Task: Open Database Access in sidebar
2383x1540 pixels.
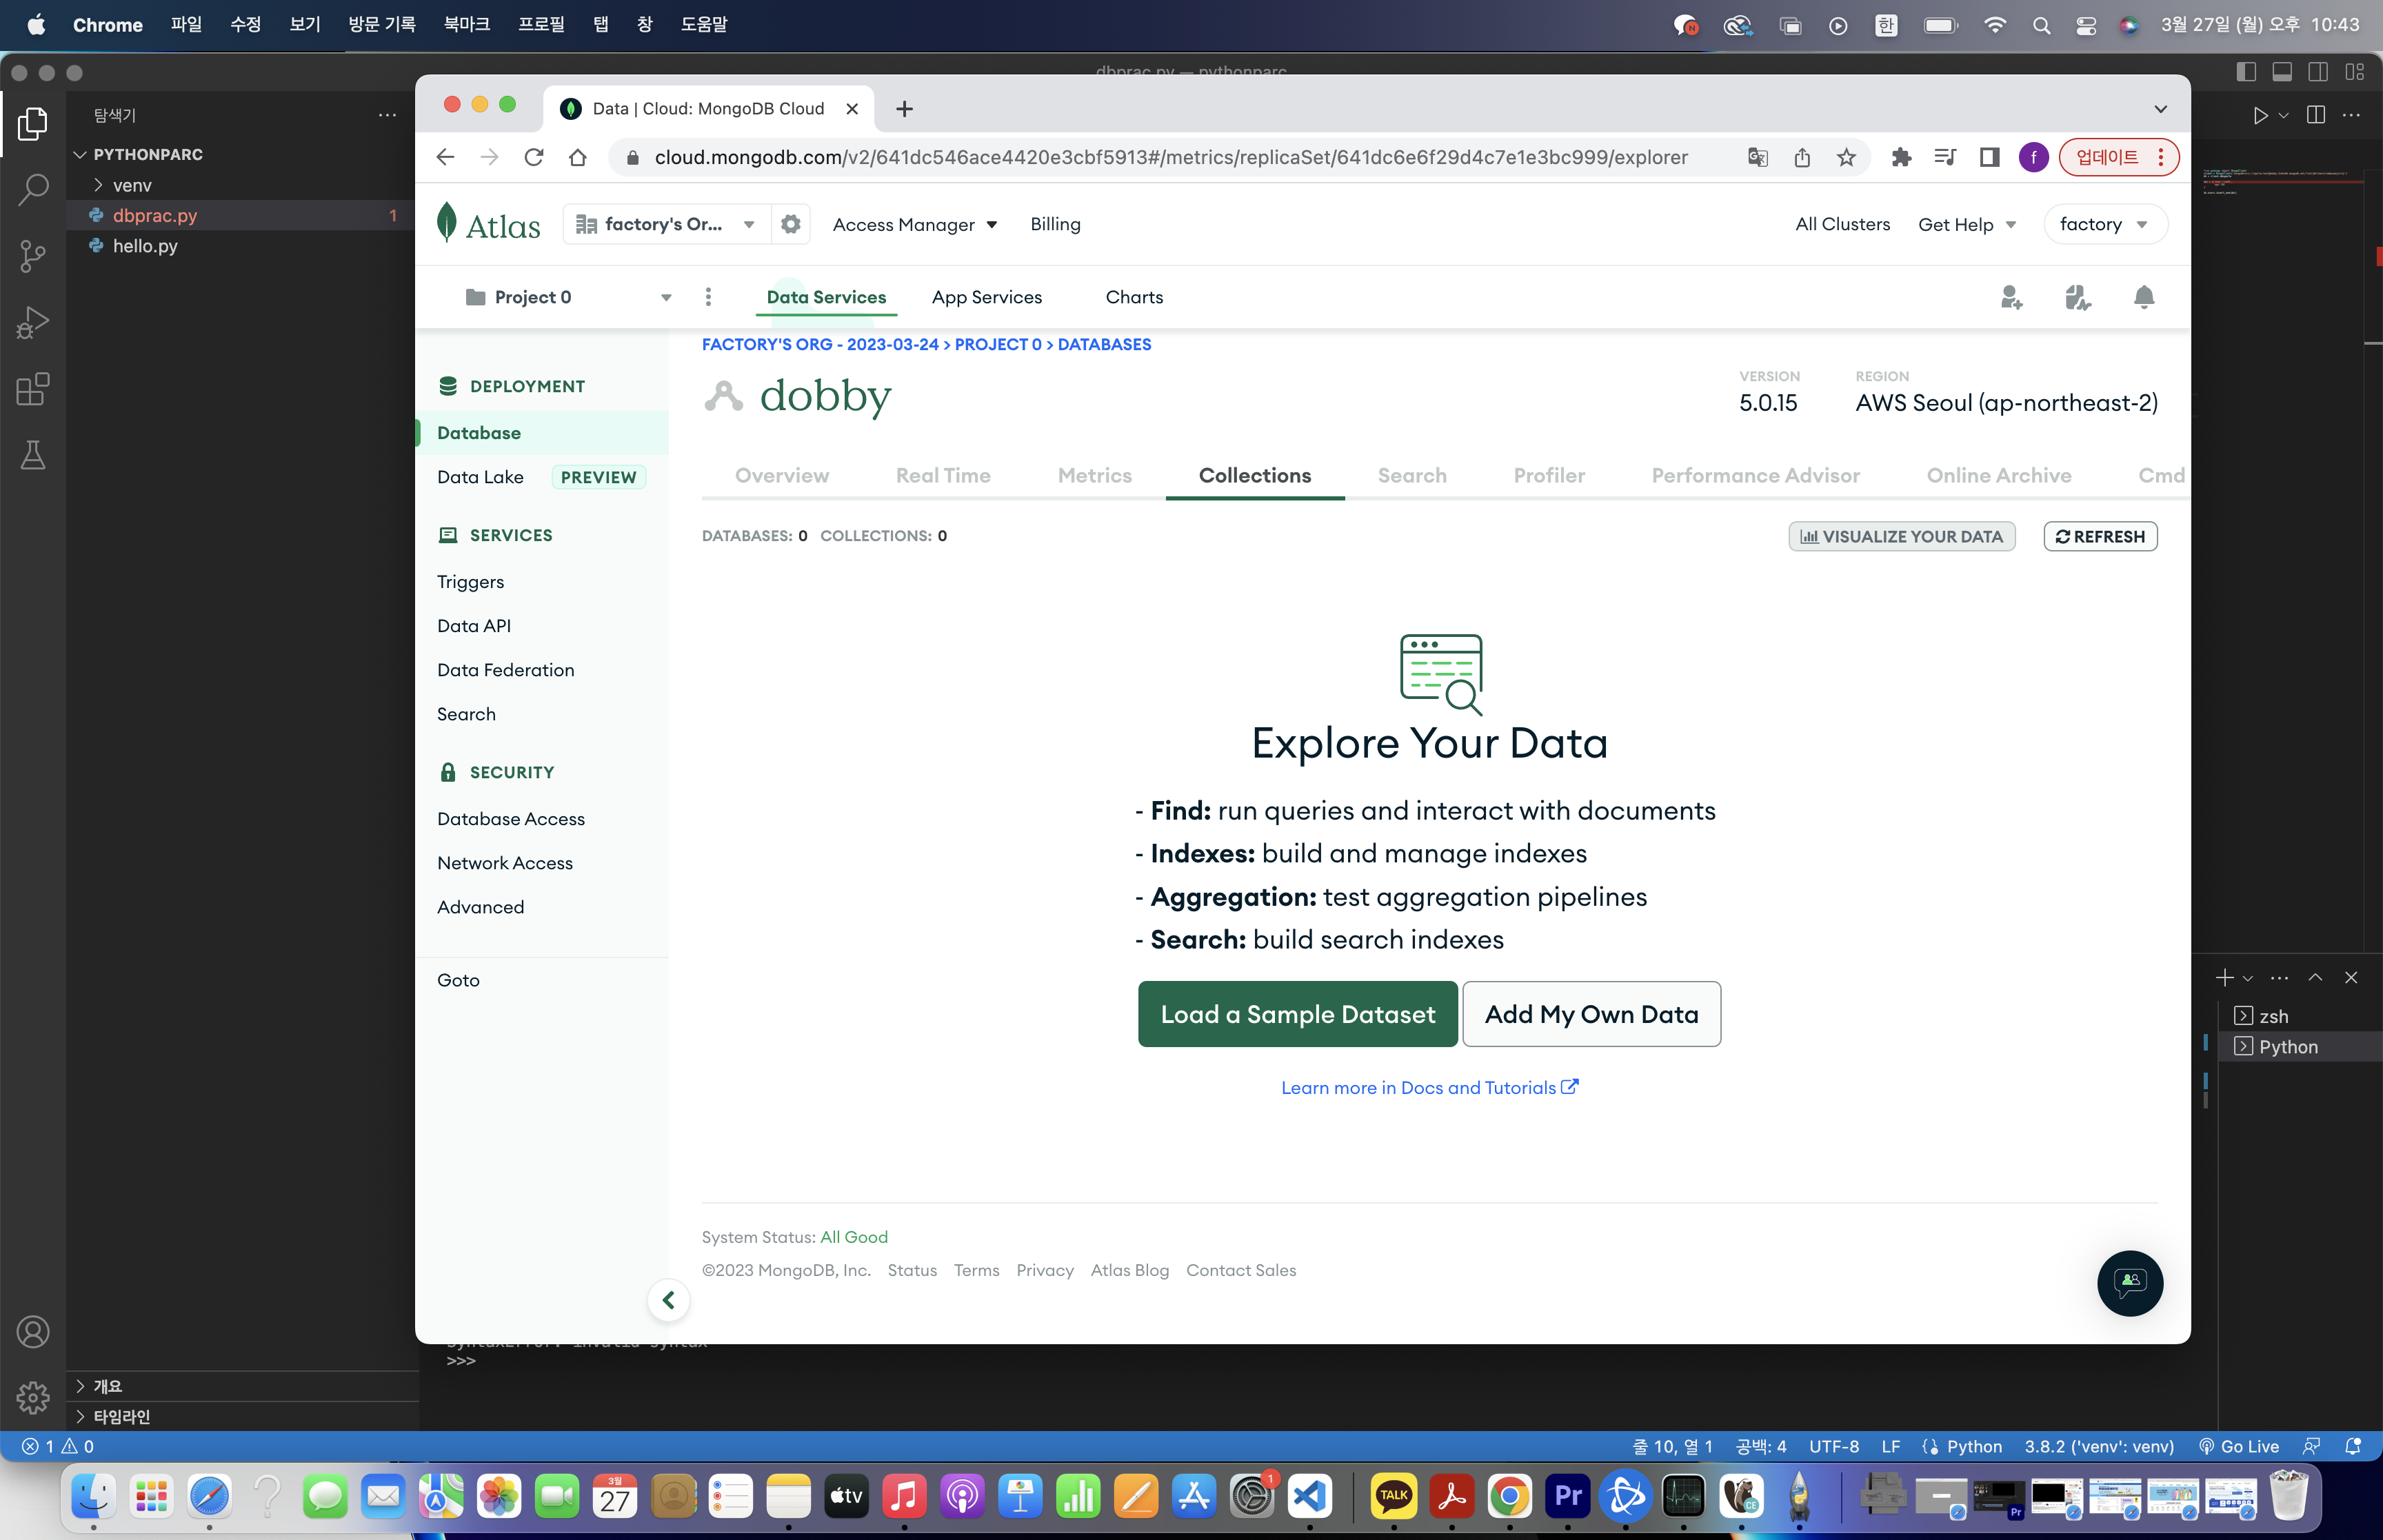Action: pyautogui.click(x=510, y=819)
